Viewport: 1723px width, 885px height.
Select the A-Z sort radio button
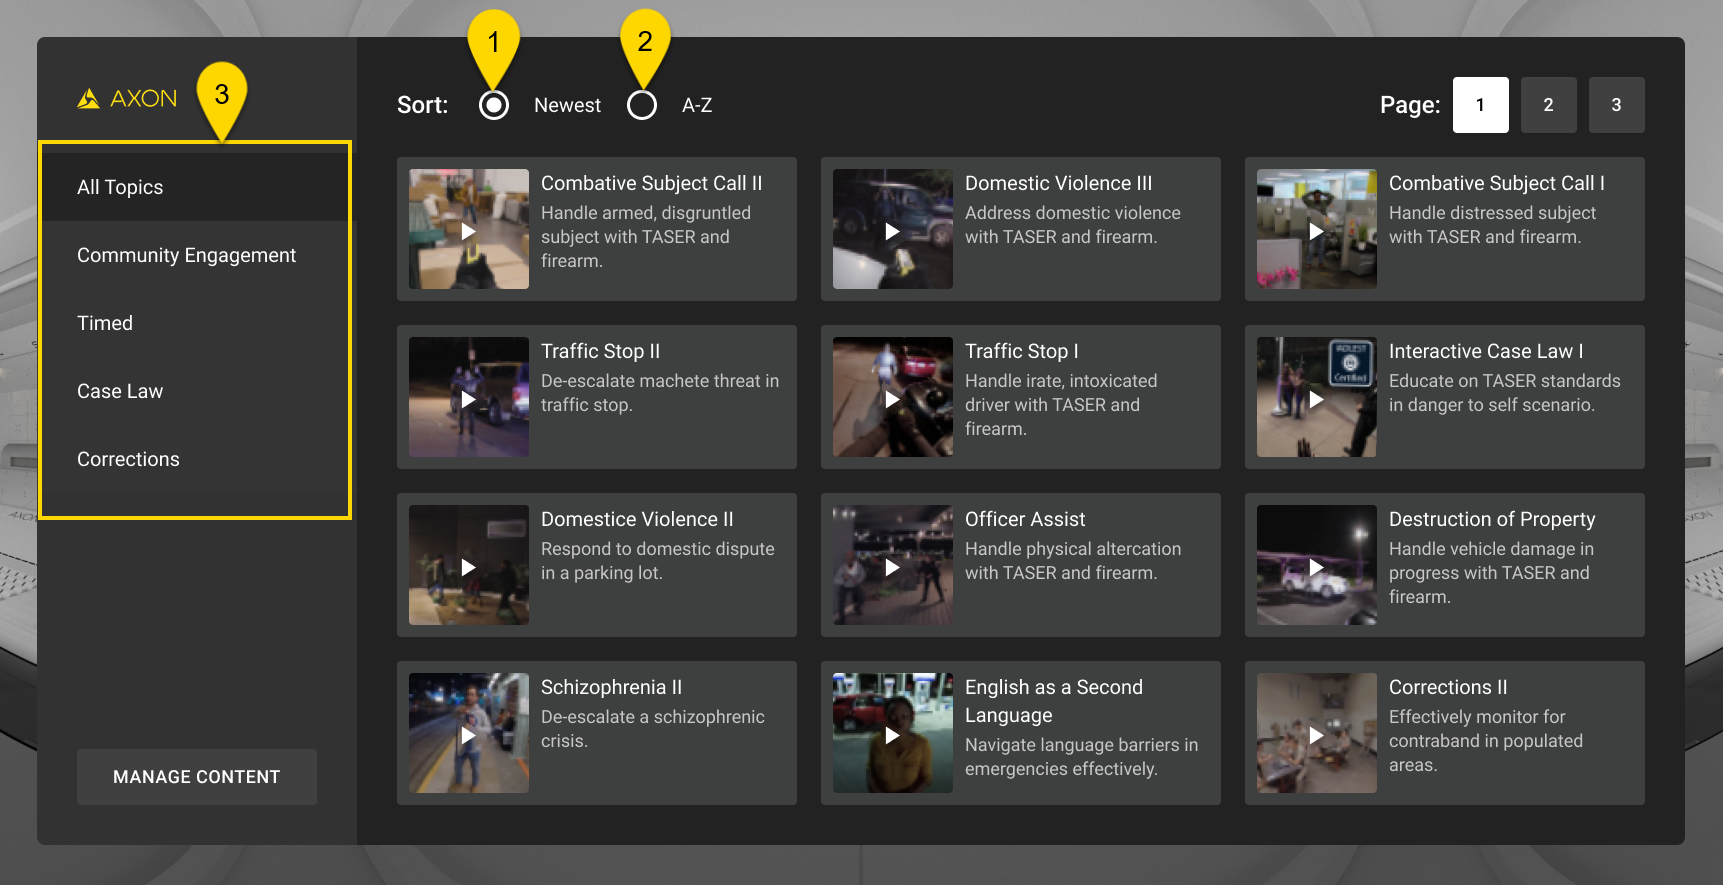pos(642,105)
